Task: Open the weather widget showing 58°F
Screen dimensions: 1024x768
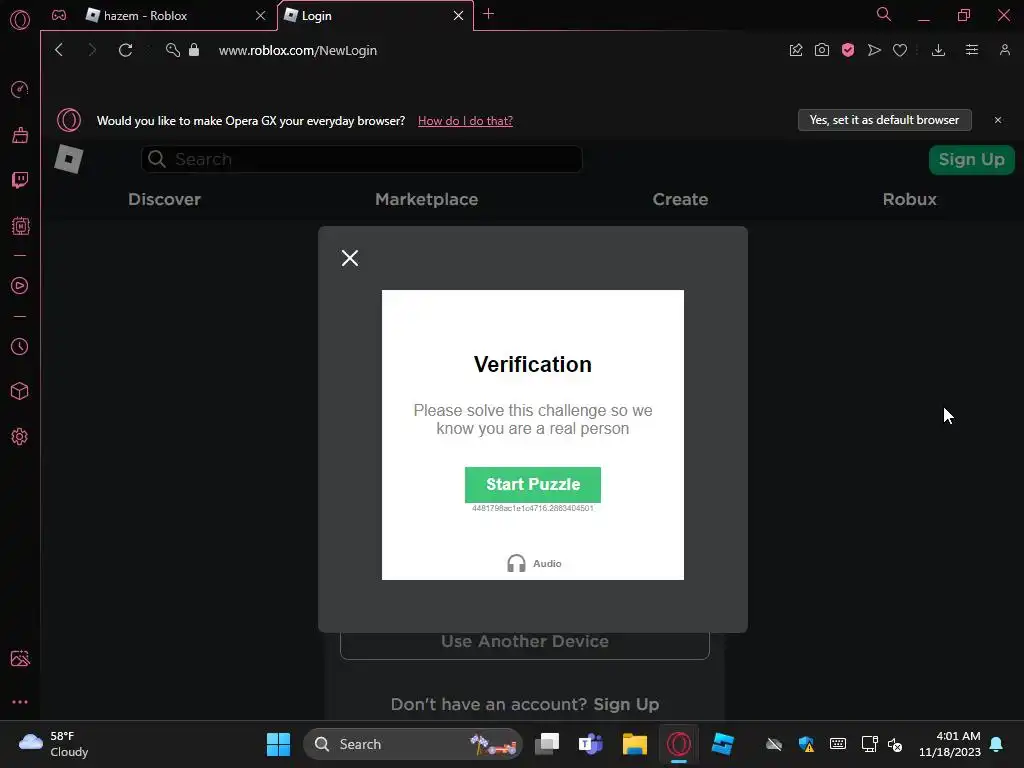Action: 54,744
